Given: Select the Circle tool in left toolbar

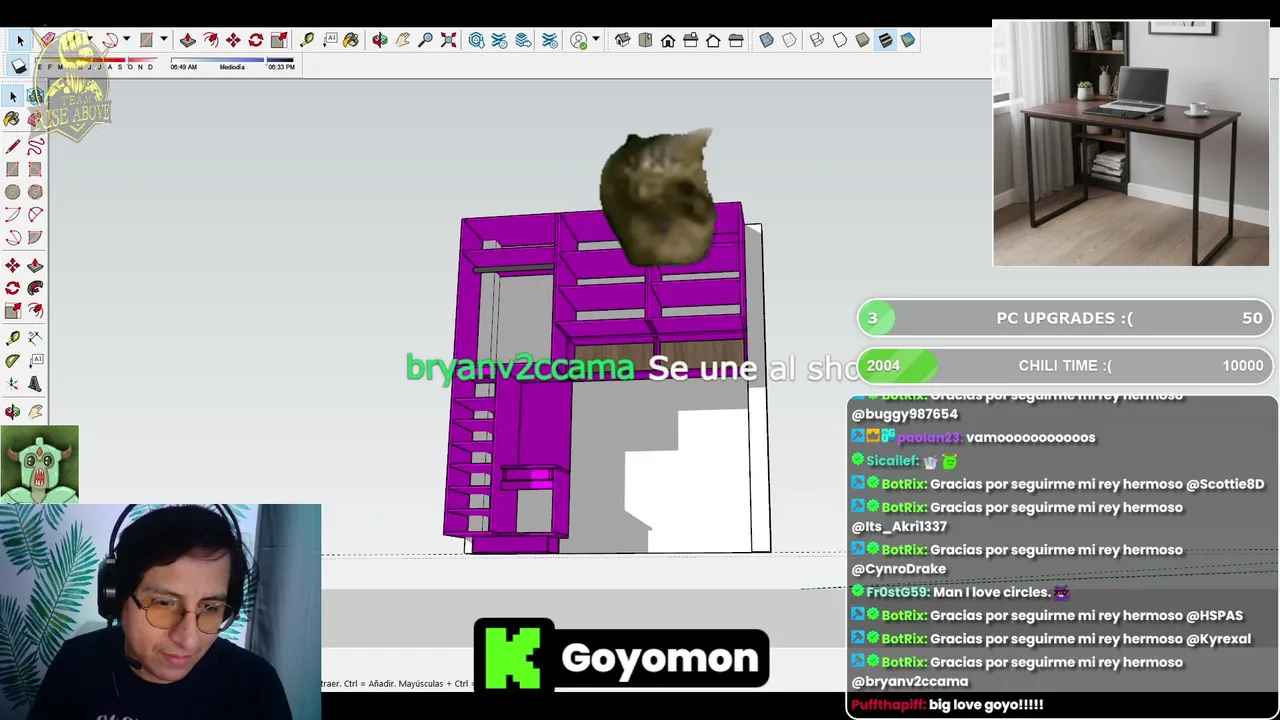Looking at the screenshot, I should 12,192.
